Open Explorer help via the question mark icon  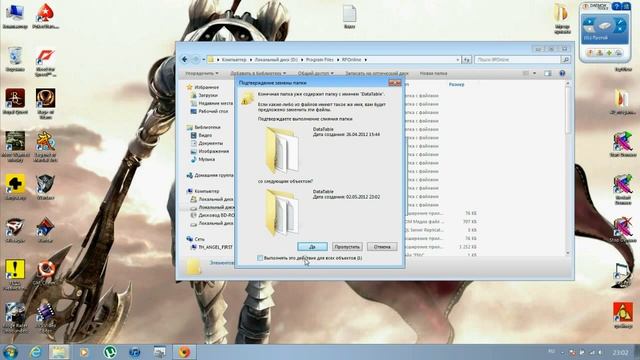pyautogui.click(x=562, y=73)
